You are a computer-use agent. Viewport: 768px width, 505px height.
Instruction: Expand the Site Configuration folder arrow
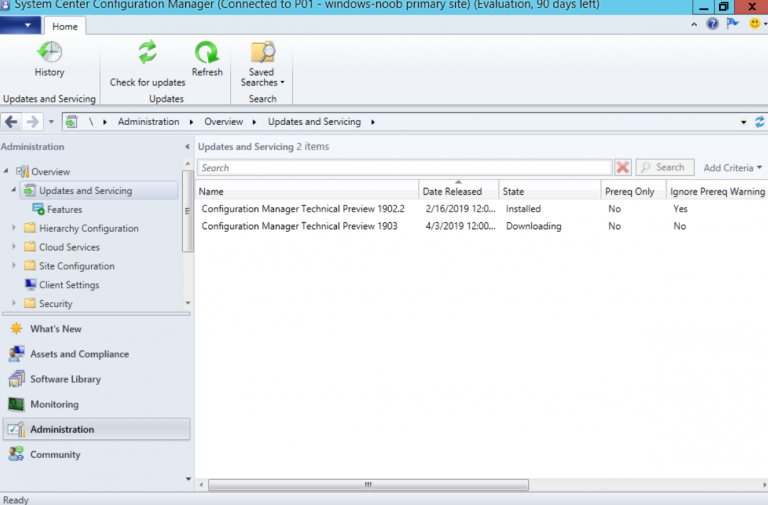tap(14, 265)
